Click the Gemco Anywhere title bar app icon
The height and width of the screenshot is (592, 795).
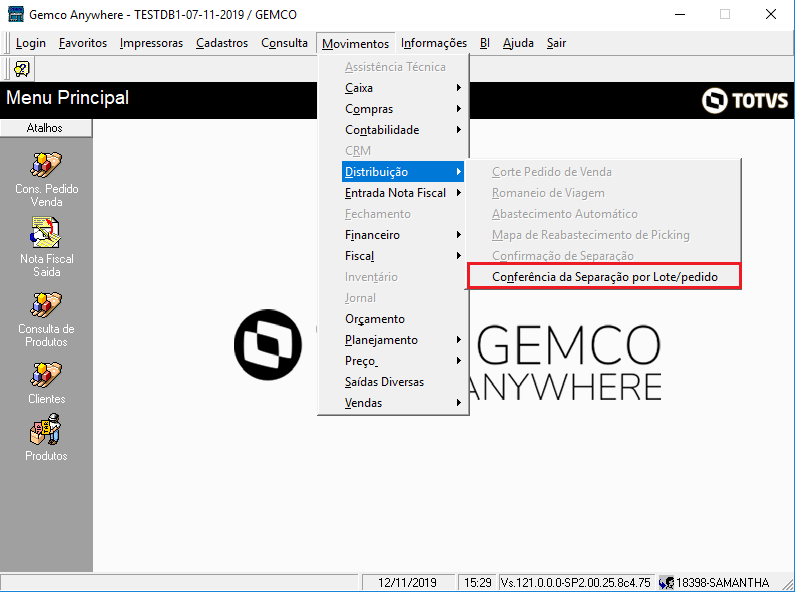coord(16,14)
